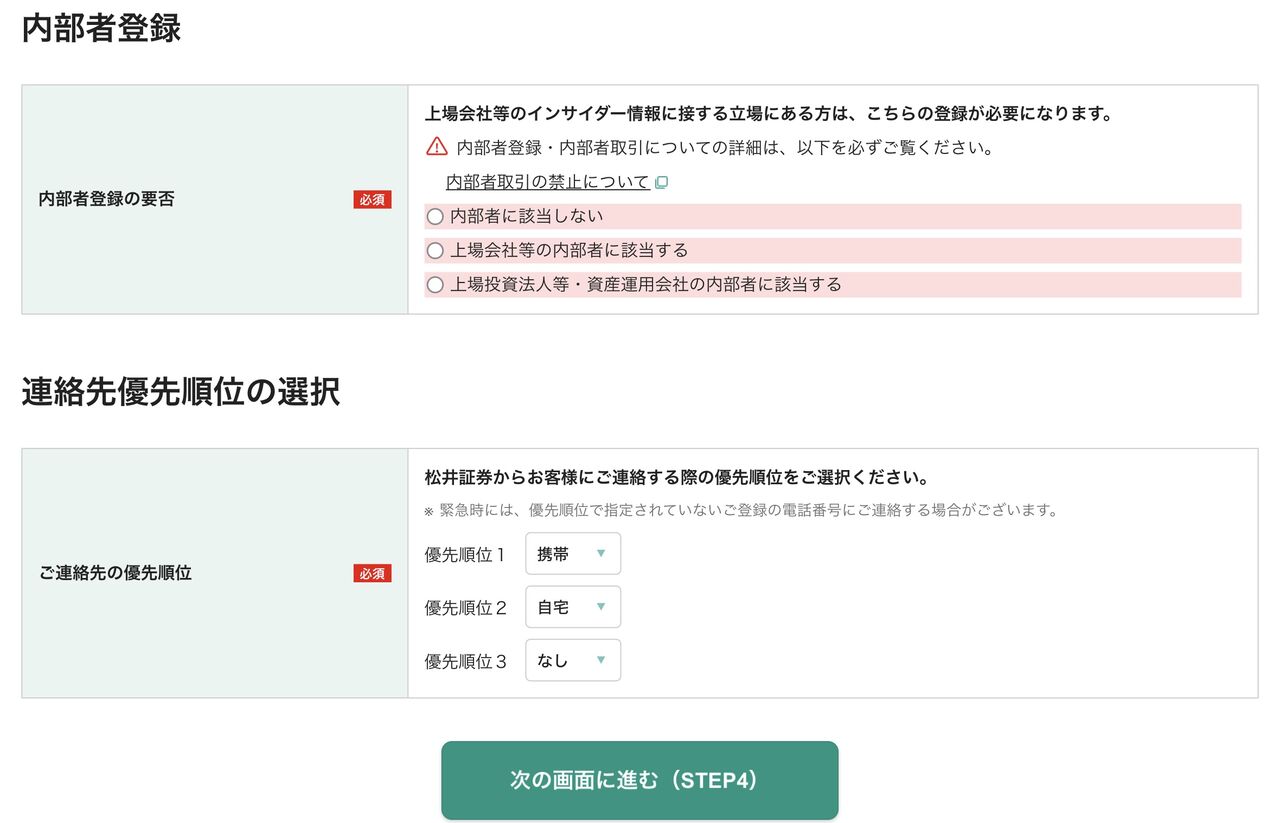1280x823 pixels.
Task: Click the 優先順位２ field label
Action: [x=466, y=607]
